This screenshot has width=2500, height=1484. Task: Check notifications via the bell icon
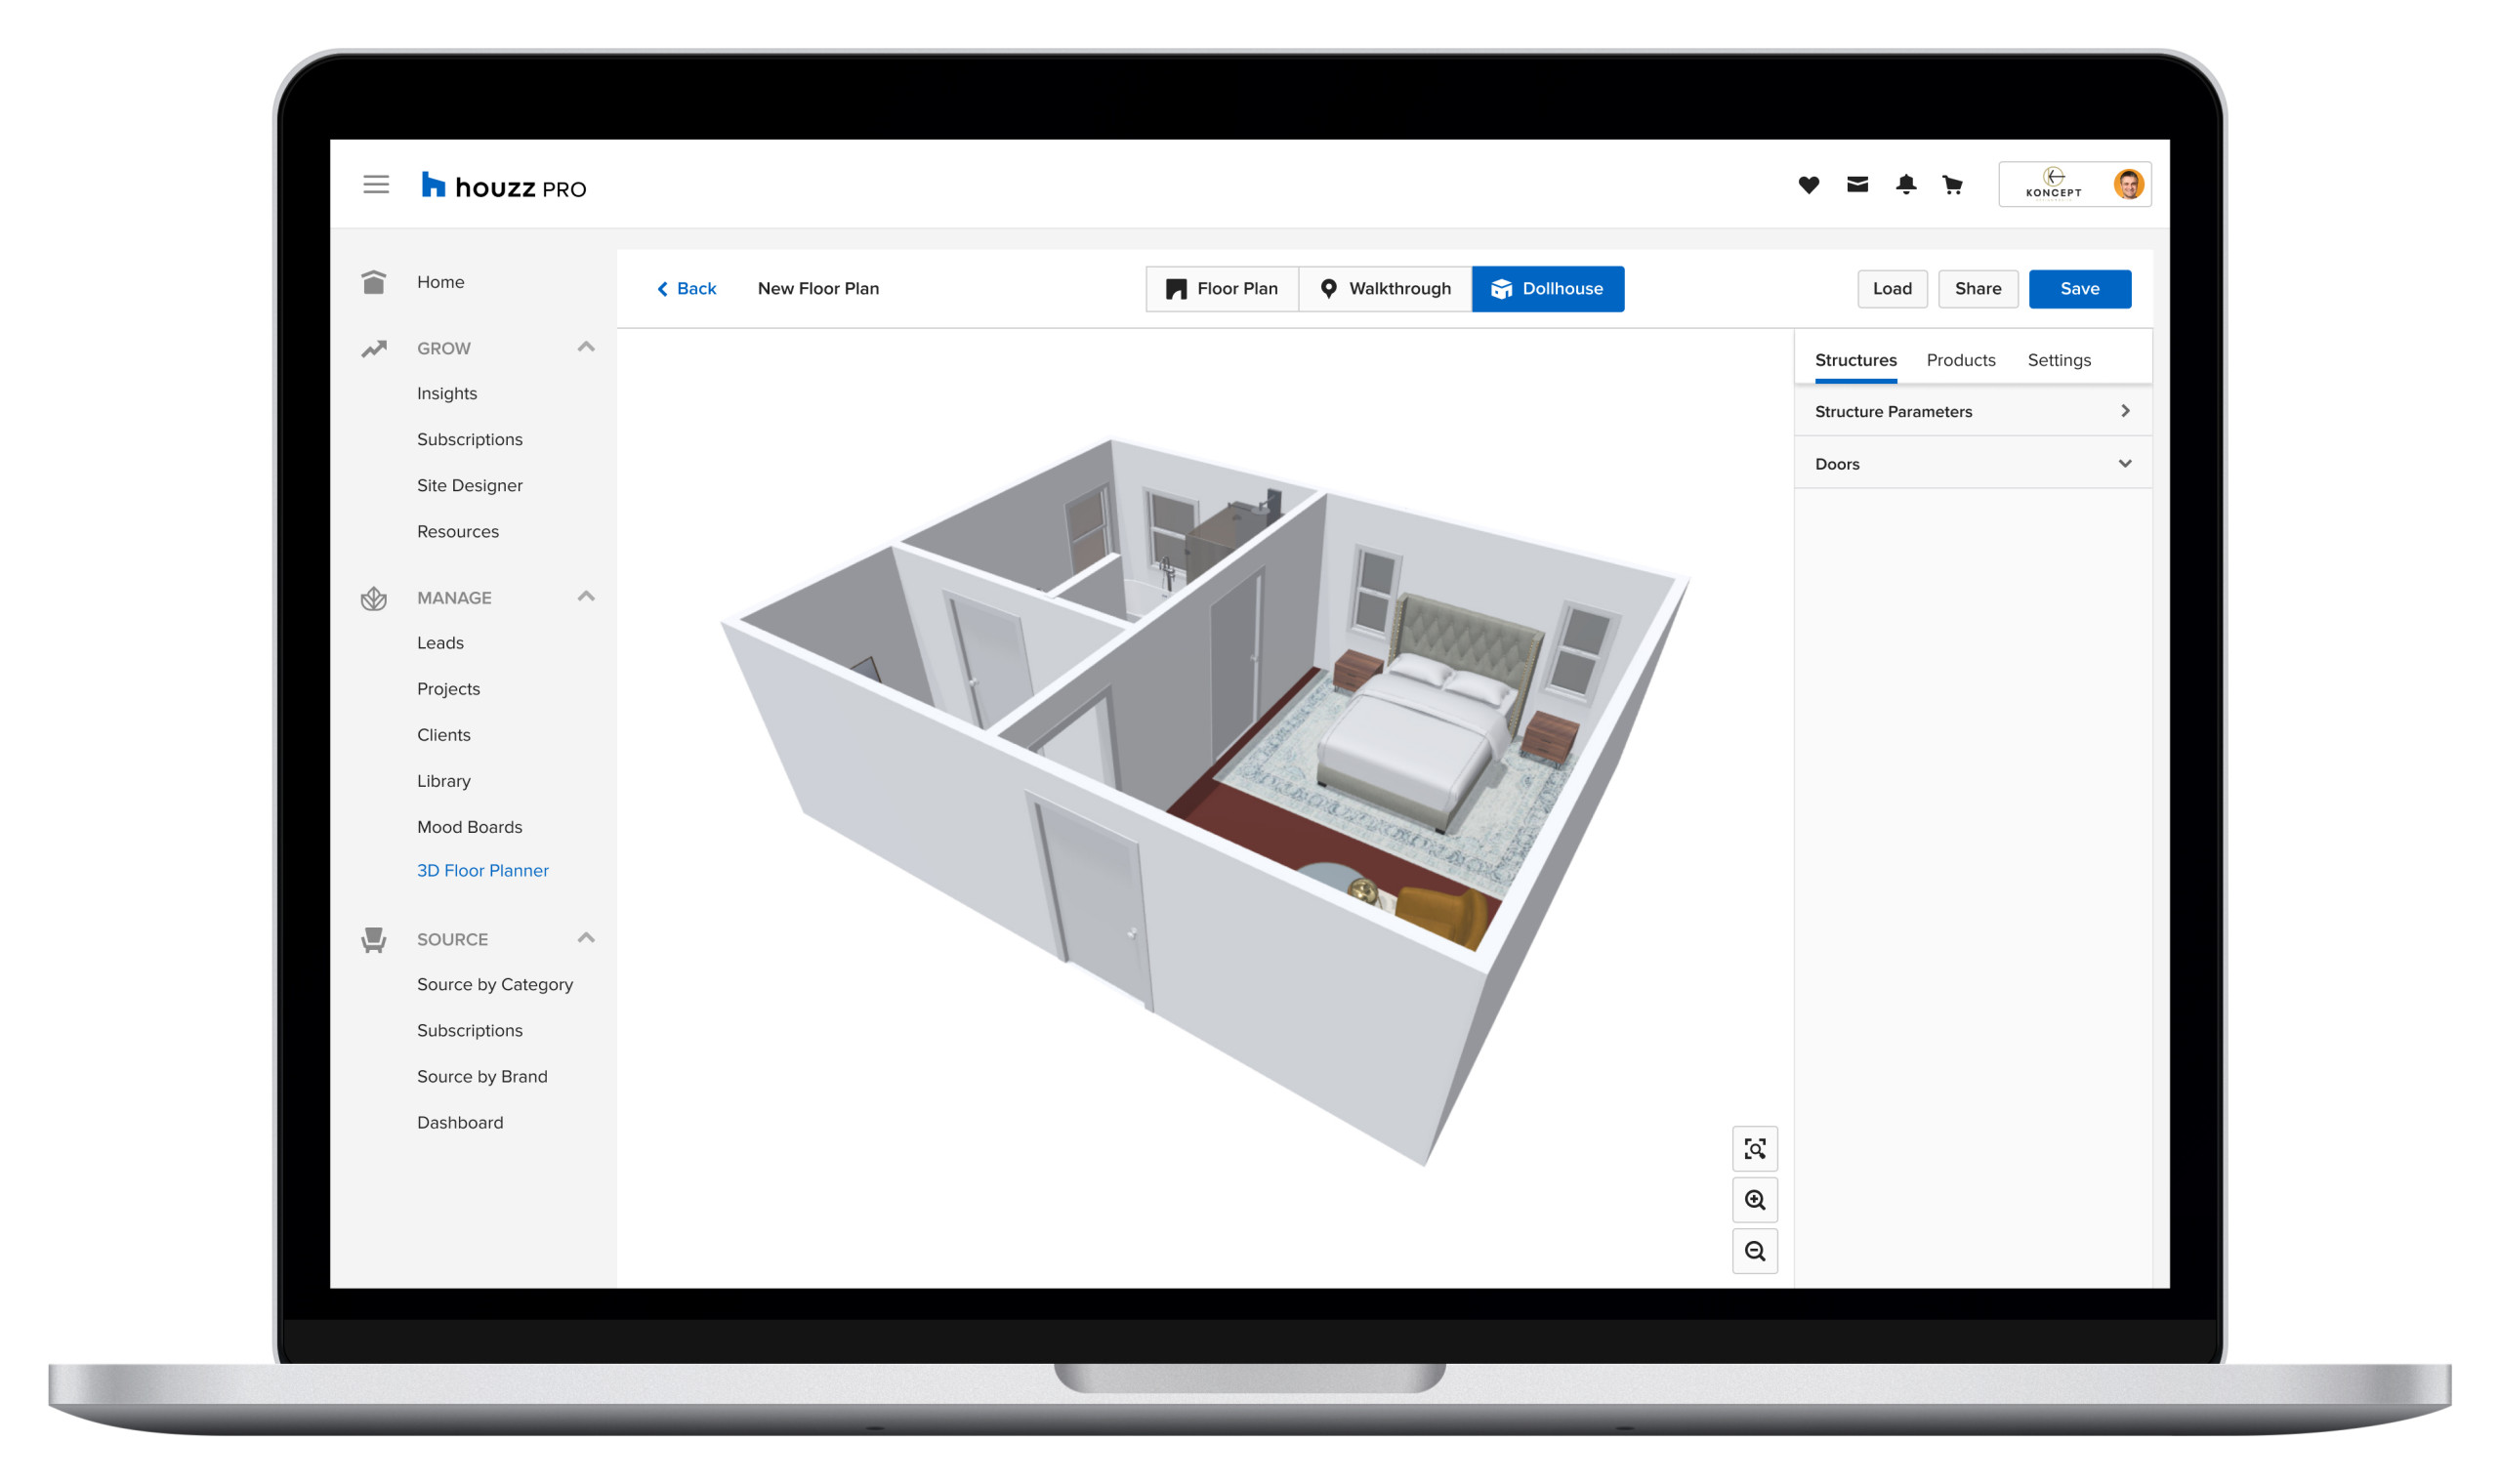pos(1906,184)
